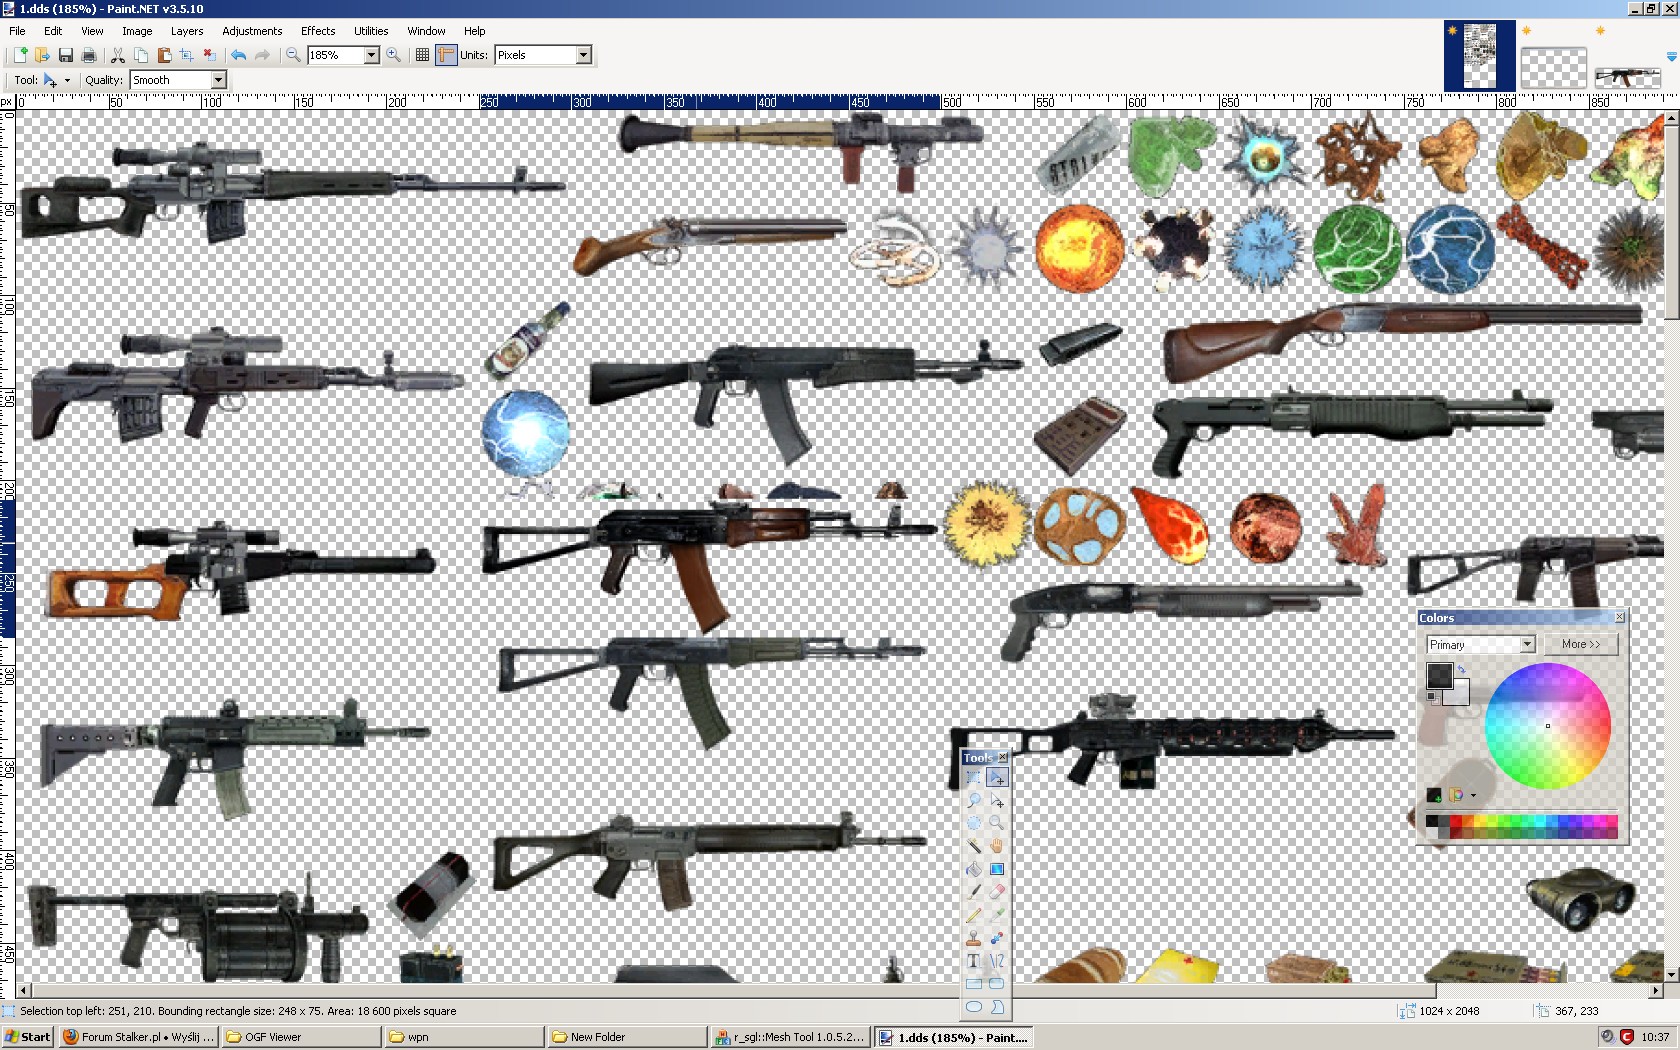Screen dimensions: 1680x1050
Task: Open the palette management dropdown
Action: tap(1473, 796)
